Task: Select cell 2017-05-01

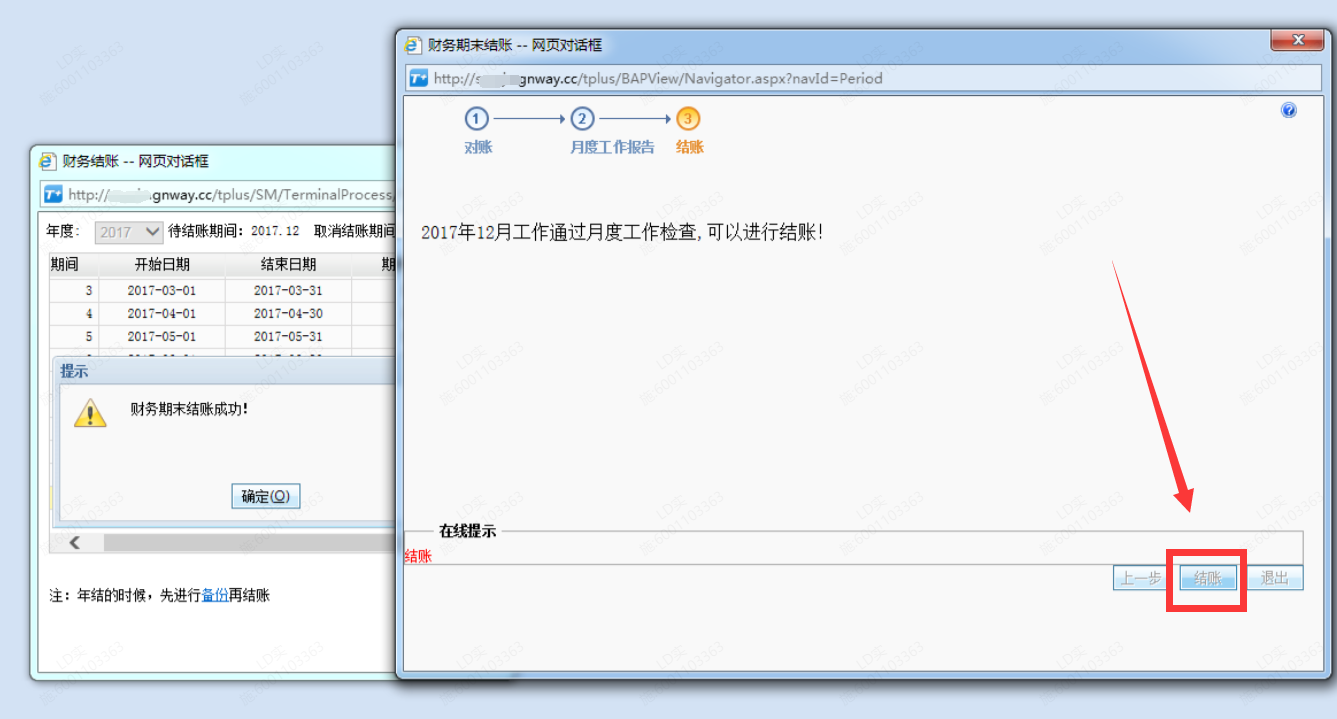Action: click(162, 336)
